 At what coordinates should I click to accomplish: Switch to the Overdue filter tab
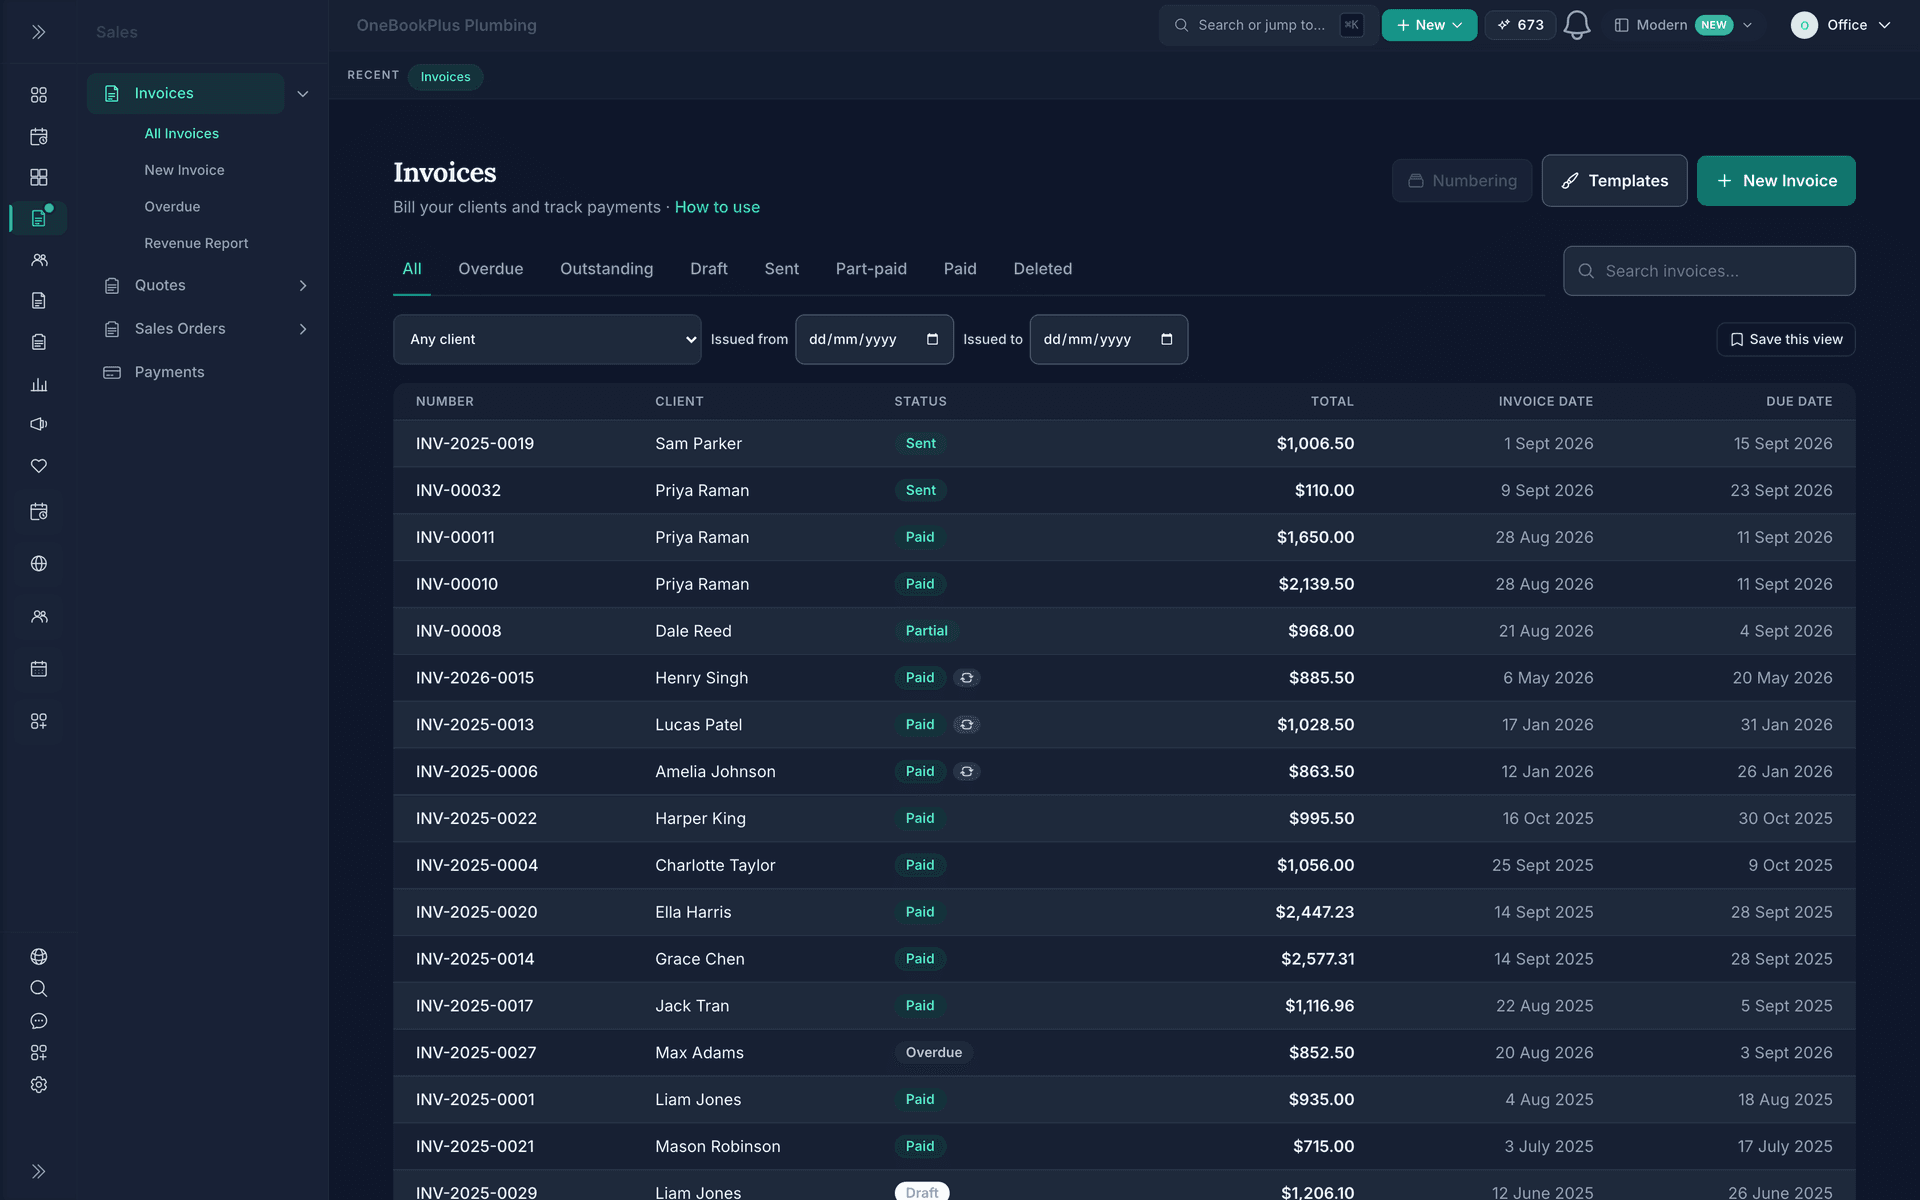[490, 269]
